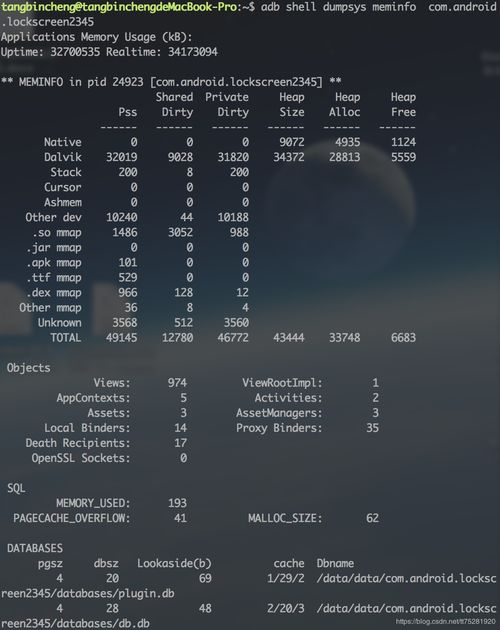Click the Proxy Binders label
500x630 pixels.
coord(279,428)
